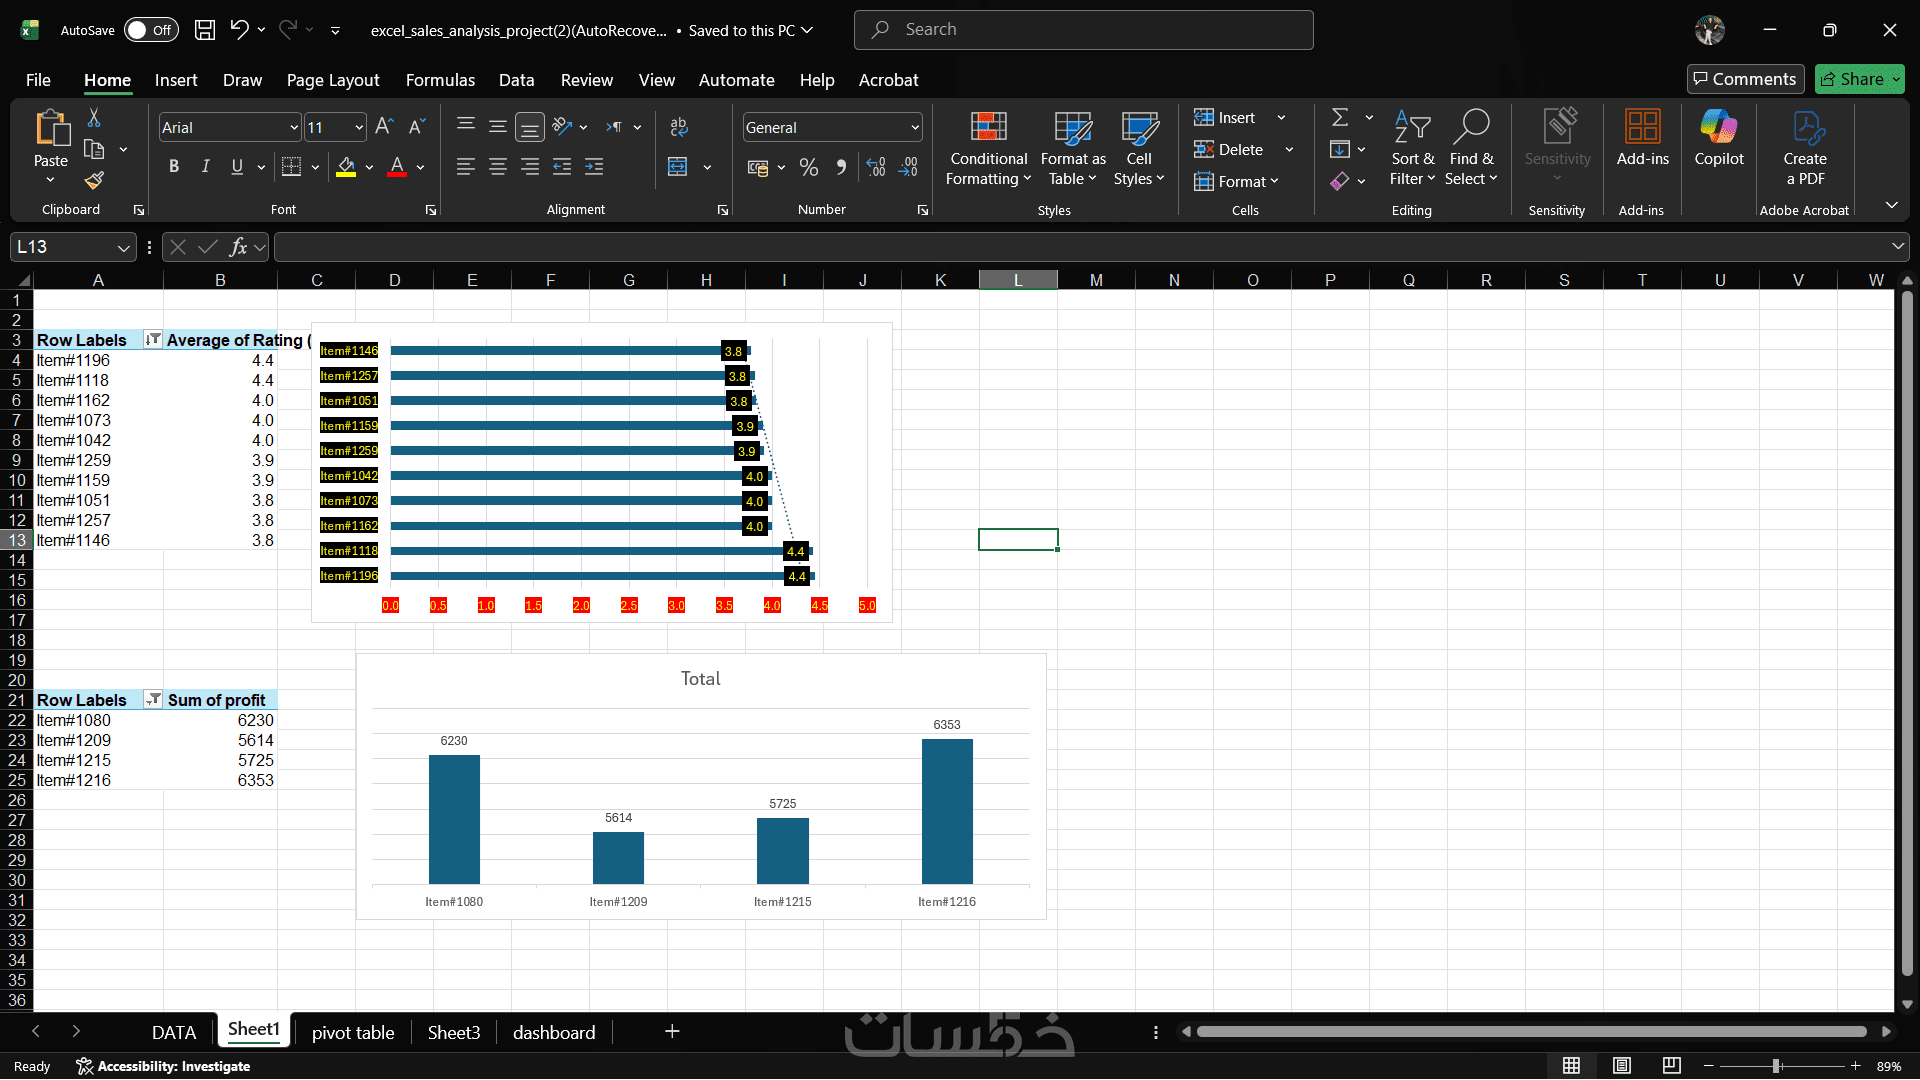Toggle Italic formatting

coord(205,167)
